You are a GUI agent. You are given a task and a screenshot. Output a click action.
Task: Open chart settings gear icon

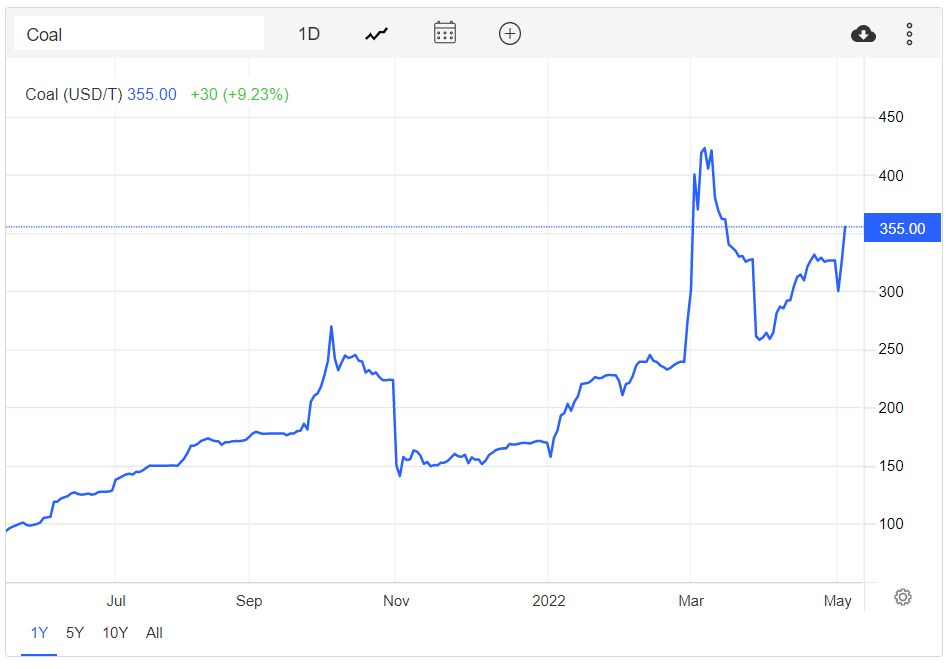coord(903,597)
